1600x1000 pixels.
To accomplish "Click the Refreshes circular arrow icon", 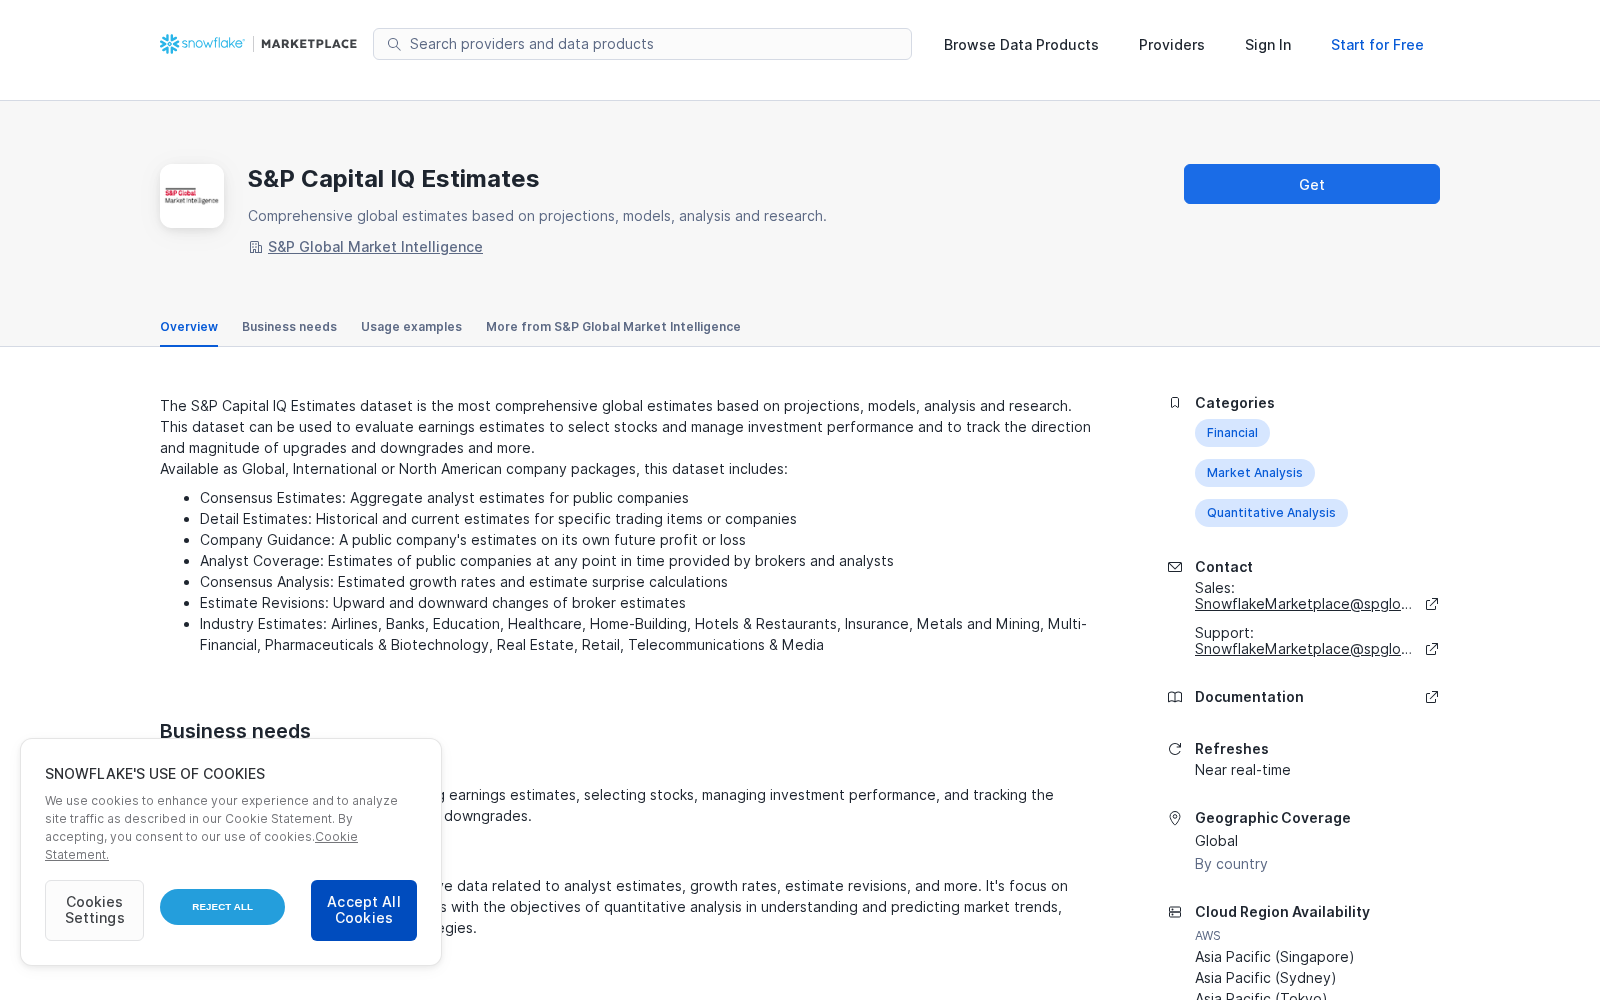I will click(1175, 749).
